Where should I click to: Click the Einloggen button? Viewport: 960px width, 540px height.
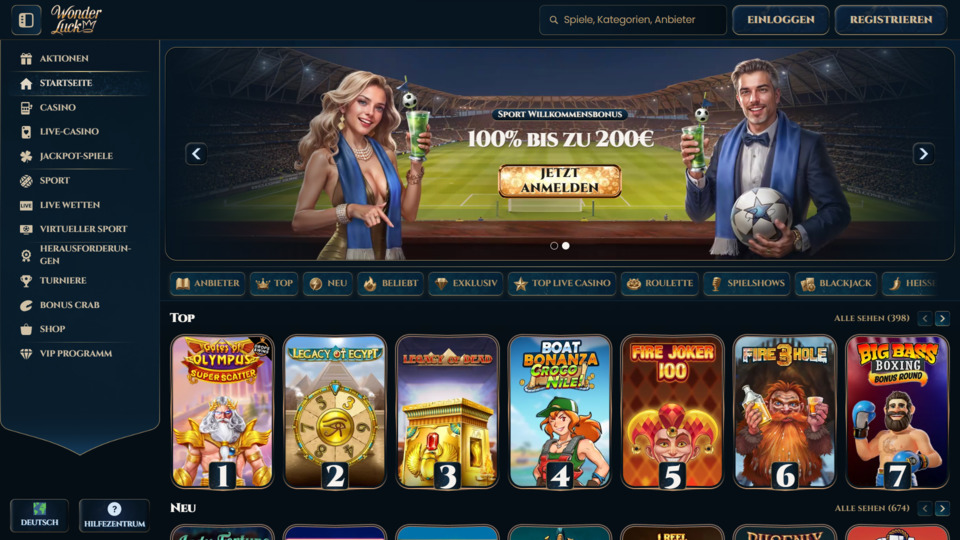point(781,20)
